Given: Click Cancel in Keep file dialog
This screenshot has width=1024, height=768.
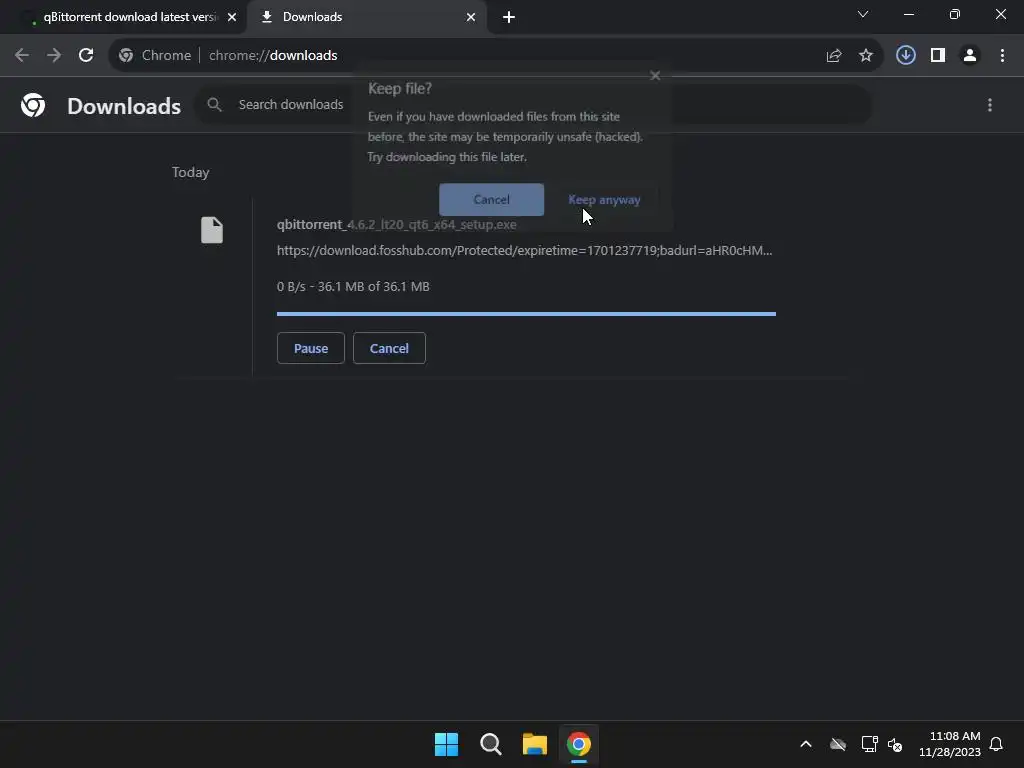Looking at the screenshot, I should [x=491, y=199].
